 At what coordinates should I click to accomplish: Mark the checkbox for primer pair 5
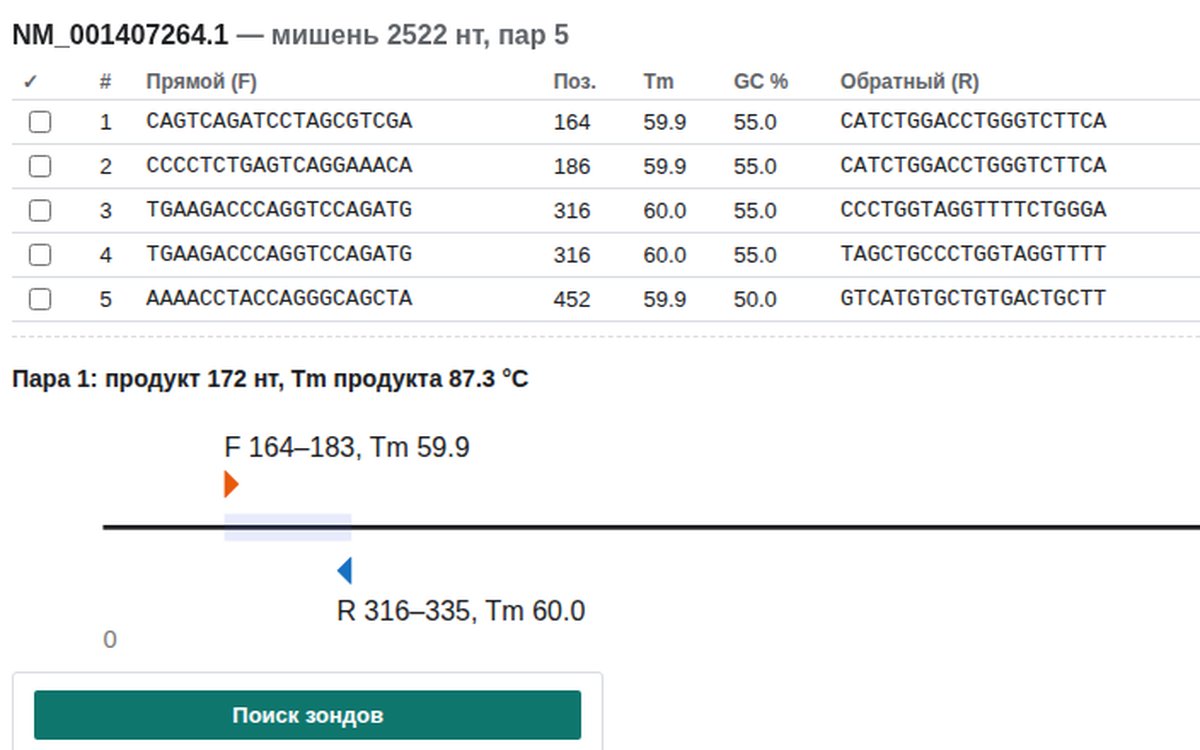[40, 298]
